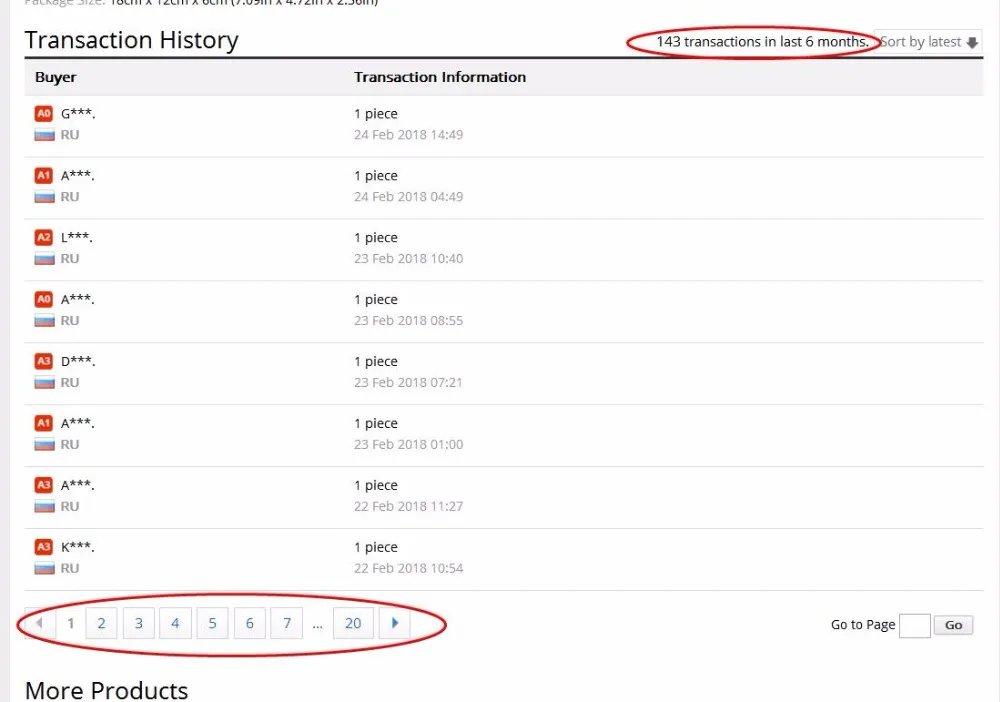The height and width of the screenshot is (702, 1000).
Task: Click the Russian flag on the 24 Feb 04:49 row
Action: 44,196
